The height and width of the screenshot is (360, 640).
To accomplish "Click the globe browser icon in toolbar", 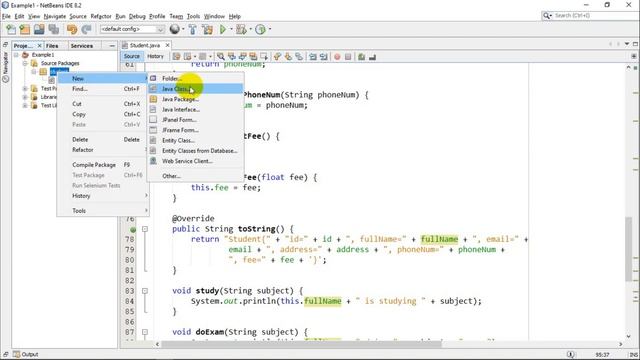I will [x=175, y=29].
